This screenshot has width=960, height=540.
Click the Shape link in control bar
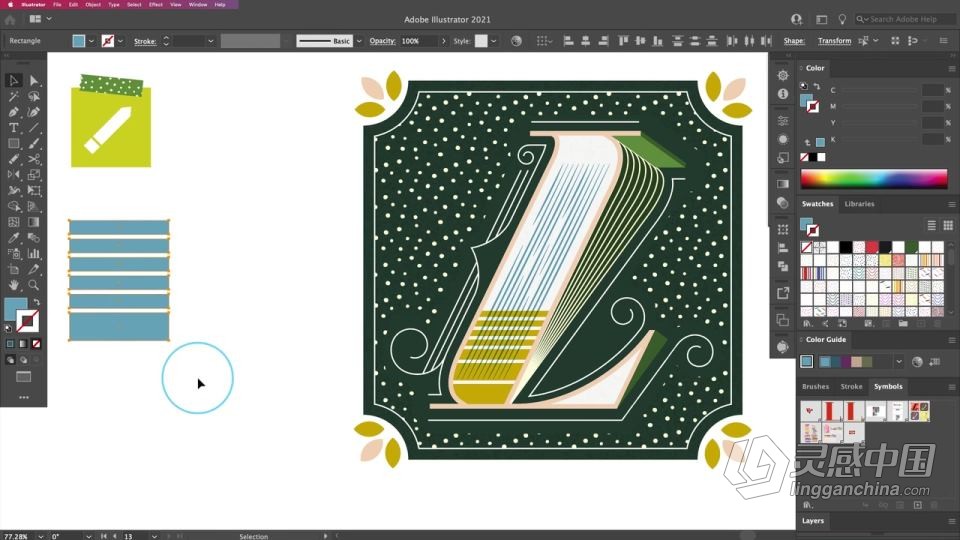point(793,41)
